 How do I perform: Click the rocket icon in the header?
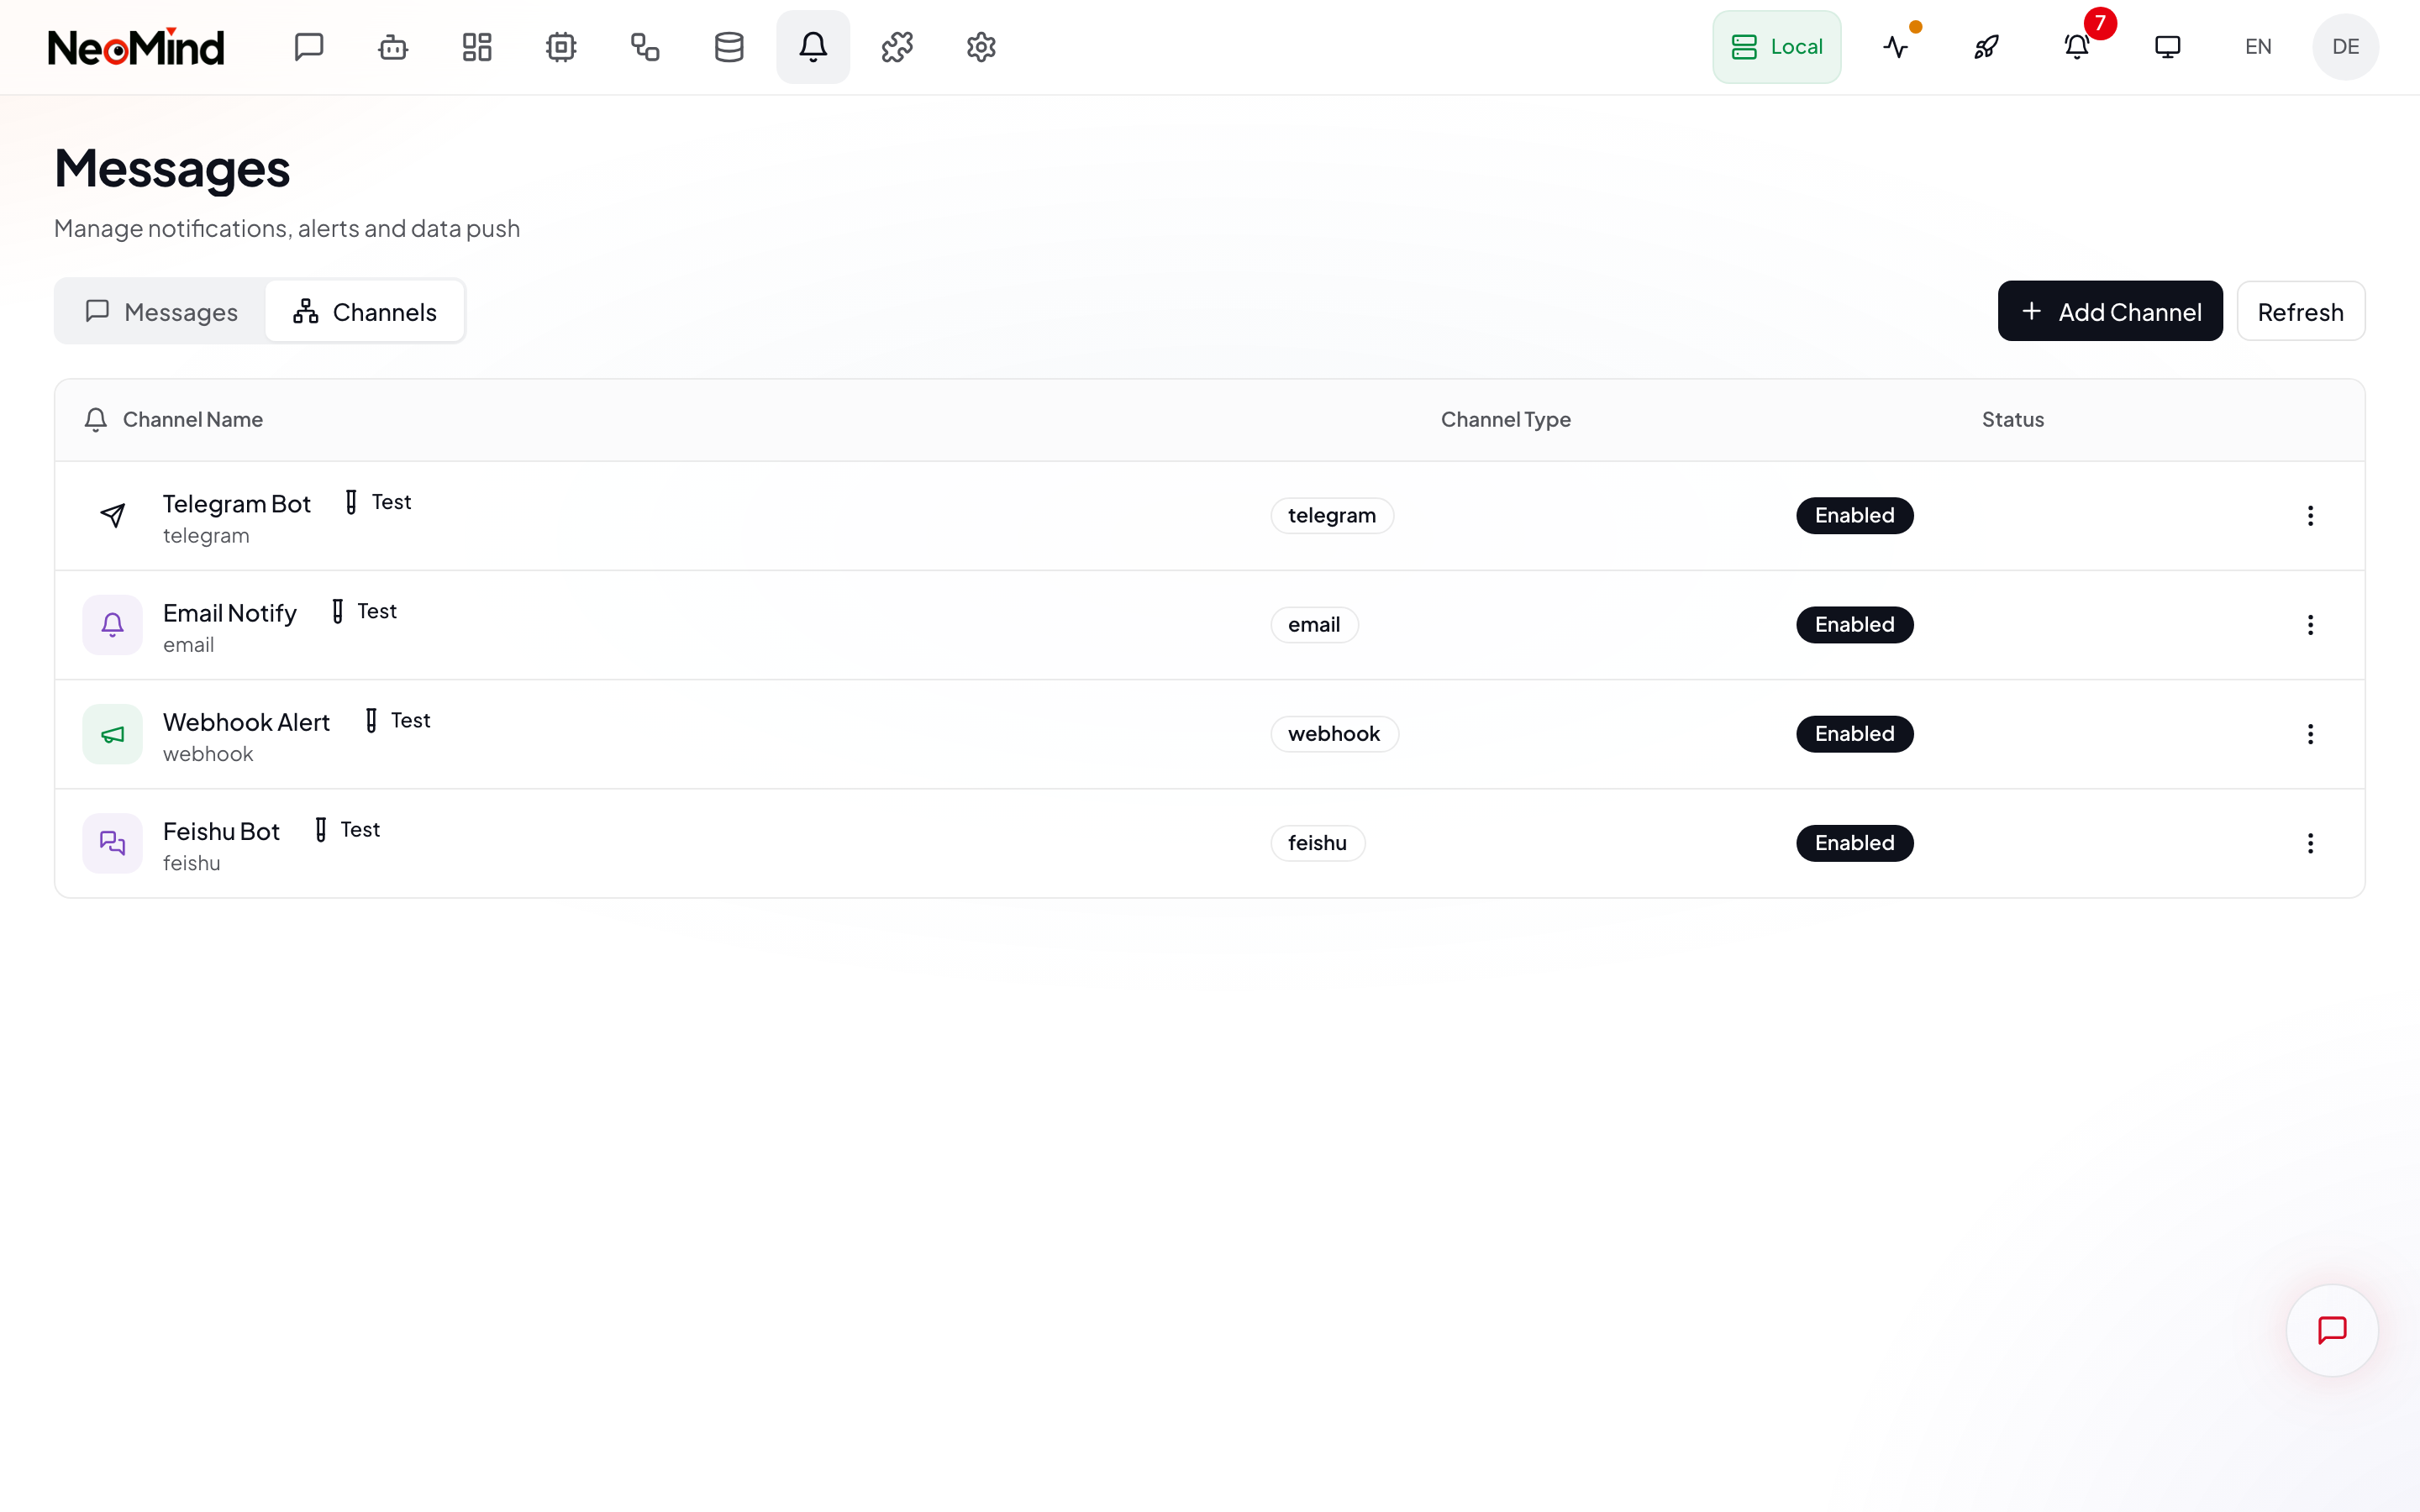tap(1986, 47)
